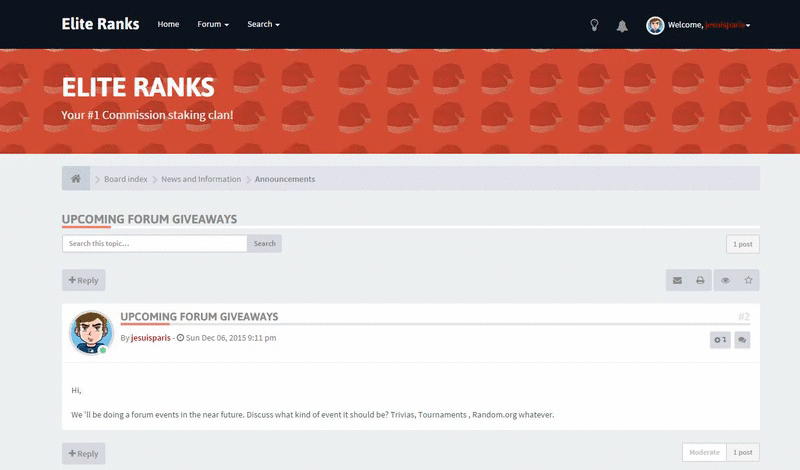Screen dimensions: 800x470
Task: Bookmark topic with star icon
Action: 748,280
